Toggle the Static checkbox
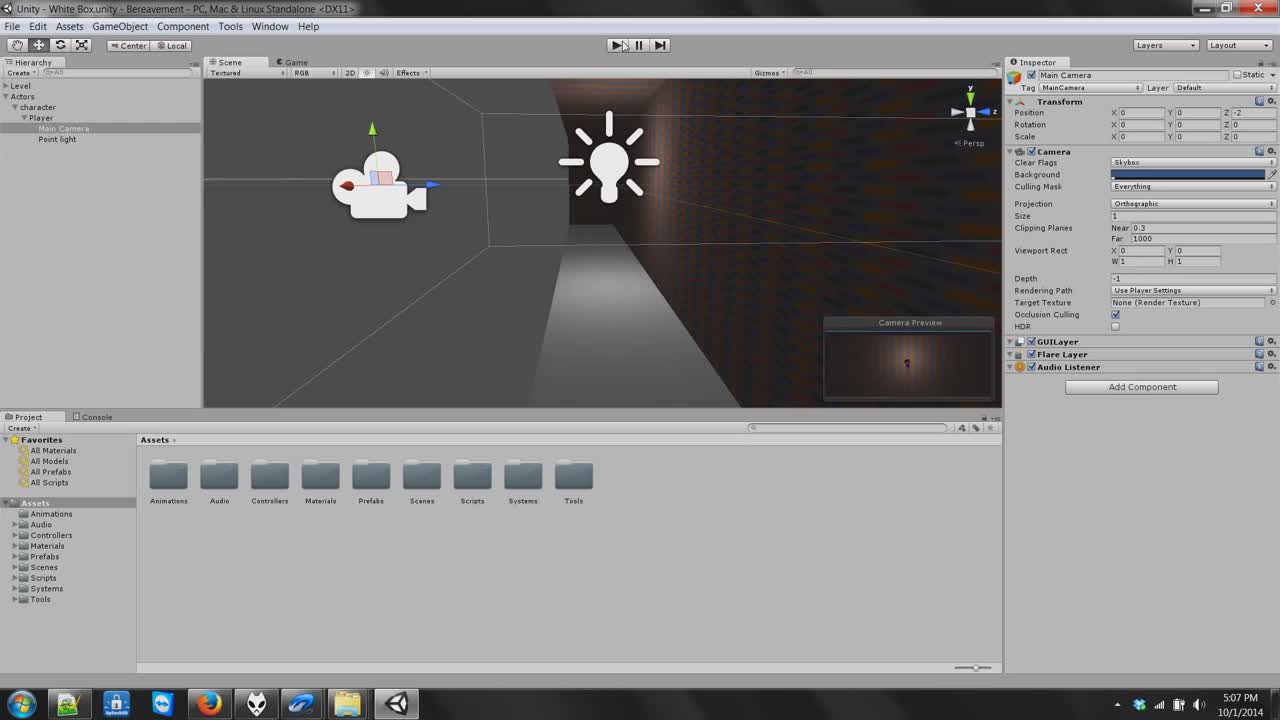Image resolution: width=1280 pixels, height=720 pixels. [x=1237, y=75]
